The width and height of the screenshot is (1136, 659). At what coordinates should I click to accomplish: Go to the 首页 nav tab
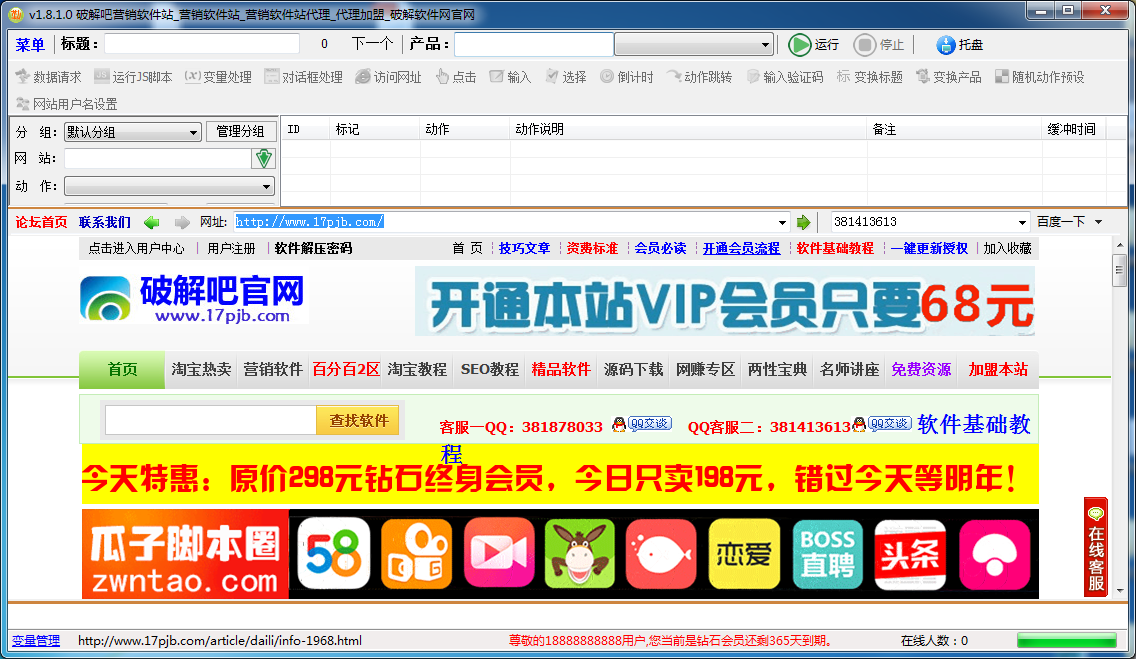coord(122,370)
